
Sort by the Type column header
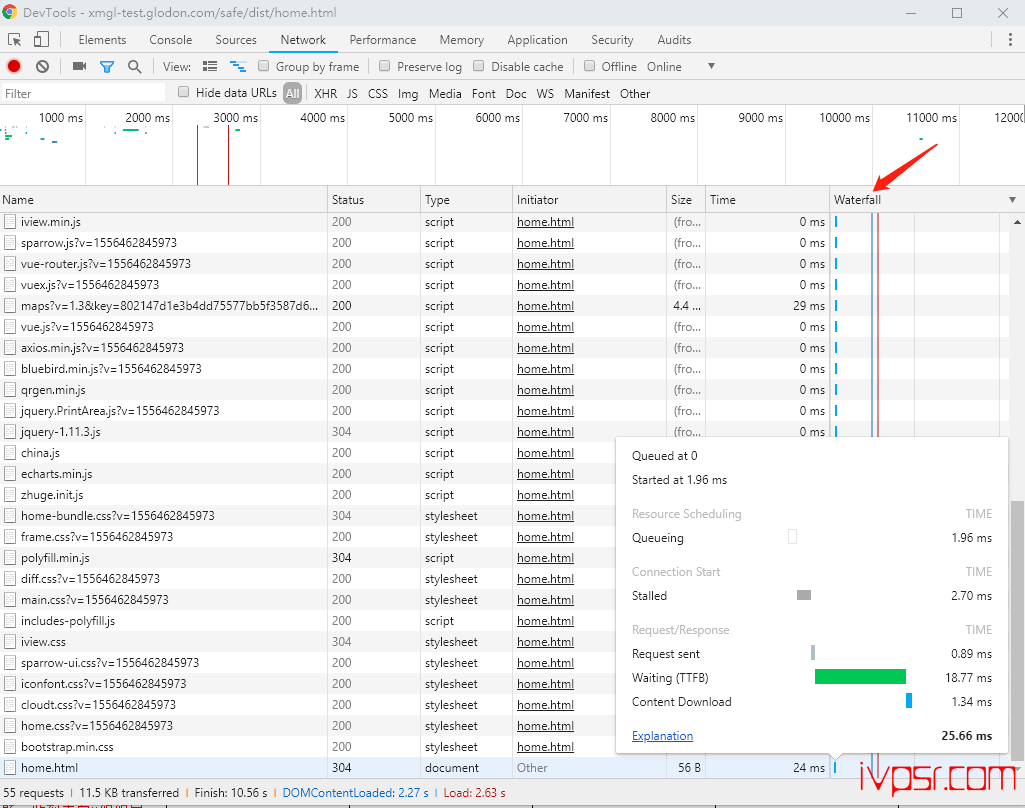pyautogui.click(x=467, y=200)
